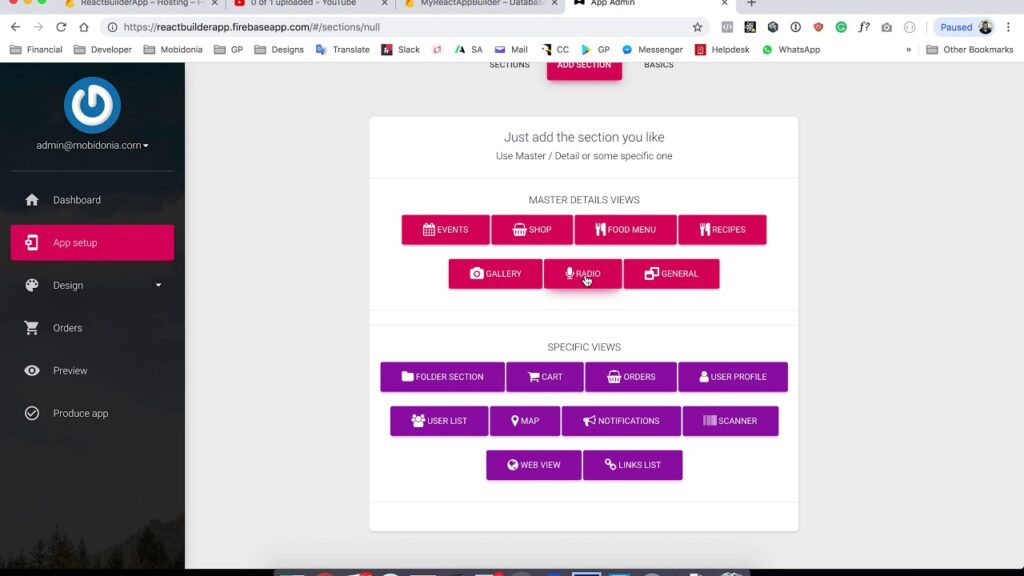Open Dashboard in the sidebar
Viewport: 1024px width, 576px height.
92,200
